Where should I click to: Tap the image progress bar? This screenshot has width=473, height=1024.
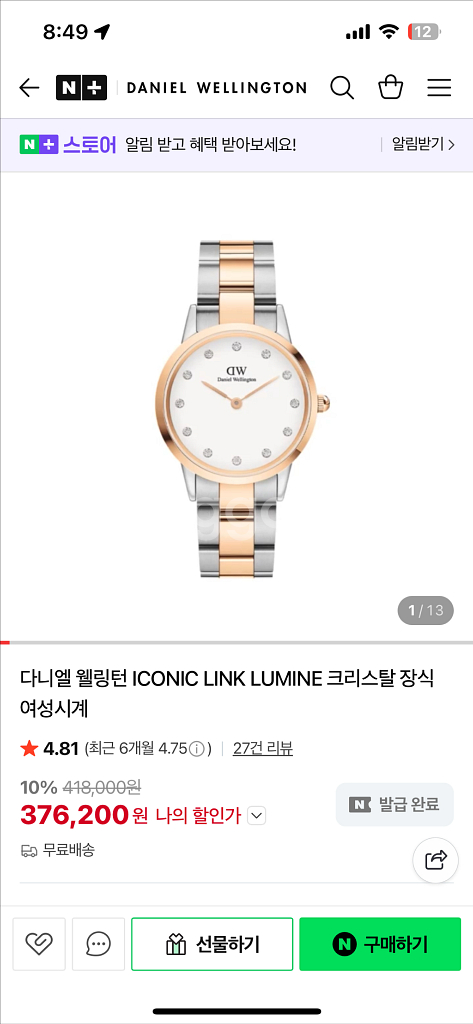(x=236, y=643)
